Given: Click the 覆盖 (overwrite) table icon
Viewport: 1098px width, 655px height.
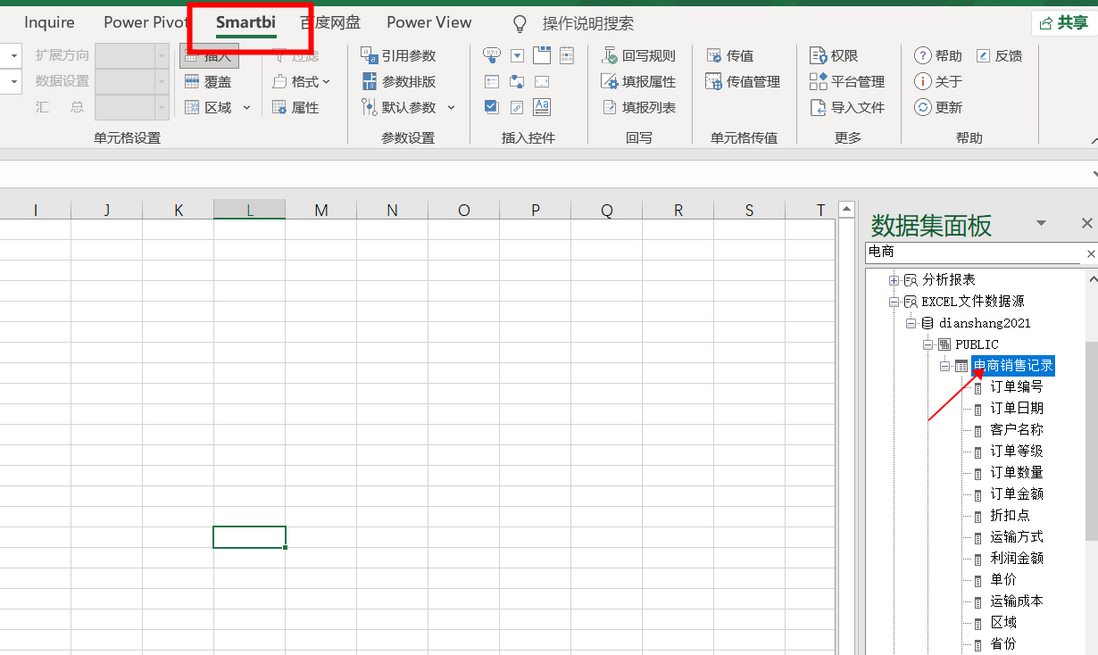Looking at the screenshot, I should point(192,82).
